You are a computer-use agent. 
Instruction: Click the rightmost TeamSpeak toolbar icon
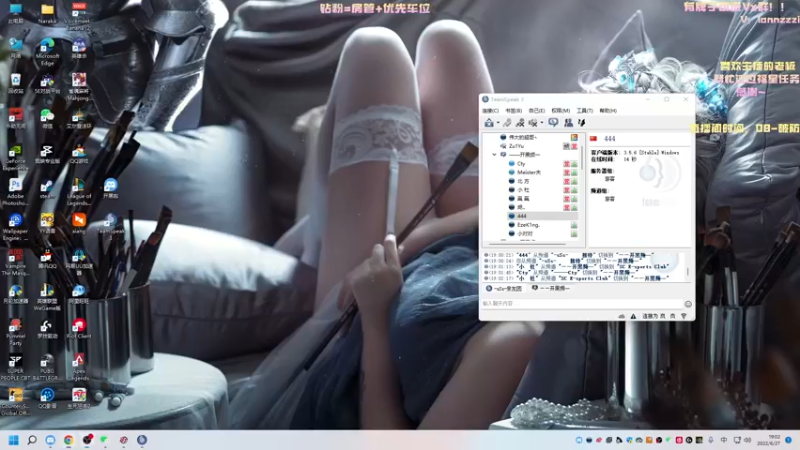(x=581, y=122)
